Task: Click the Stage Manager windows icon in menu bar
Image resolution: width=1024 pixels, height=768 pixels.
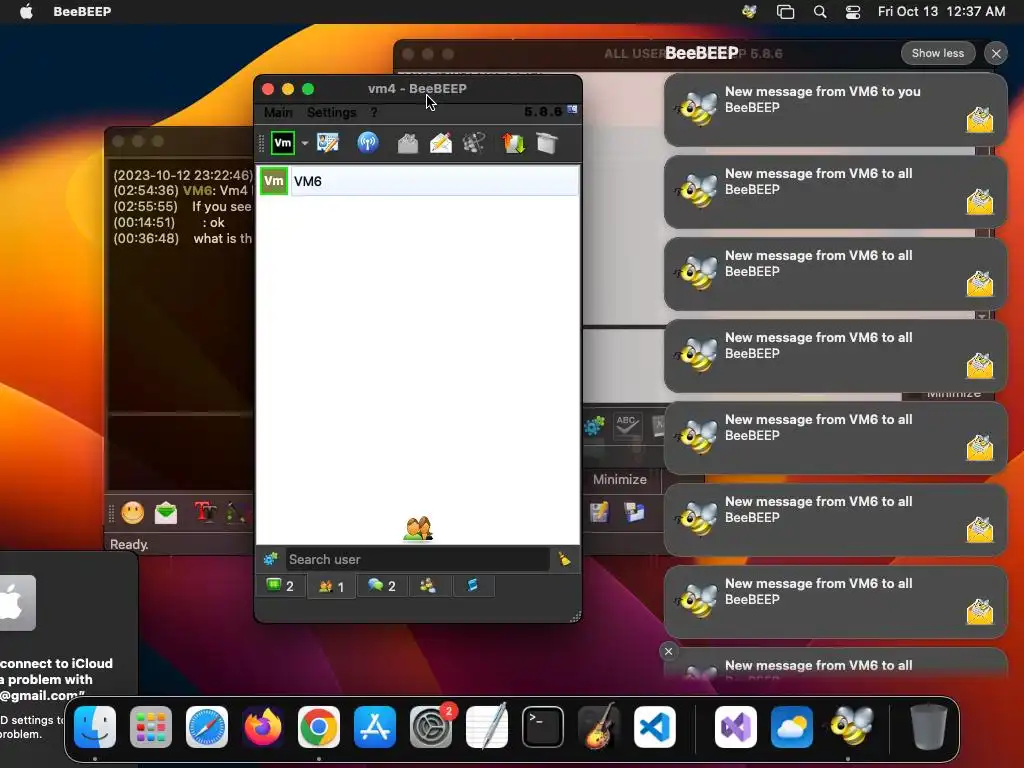Action: coord(786,11)
